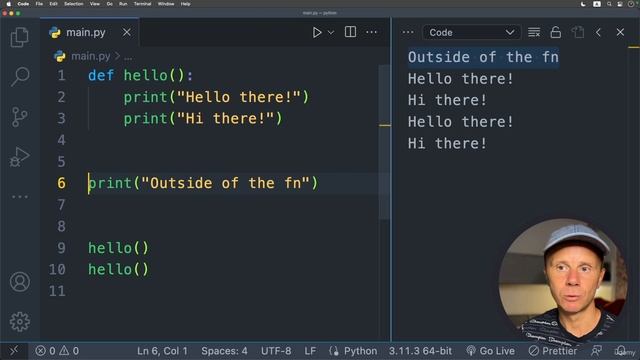Open the Source Control view
Viewport: 640px width, 360px height.
tap(20, 117)
